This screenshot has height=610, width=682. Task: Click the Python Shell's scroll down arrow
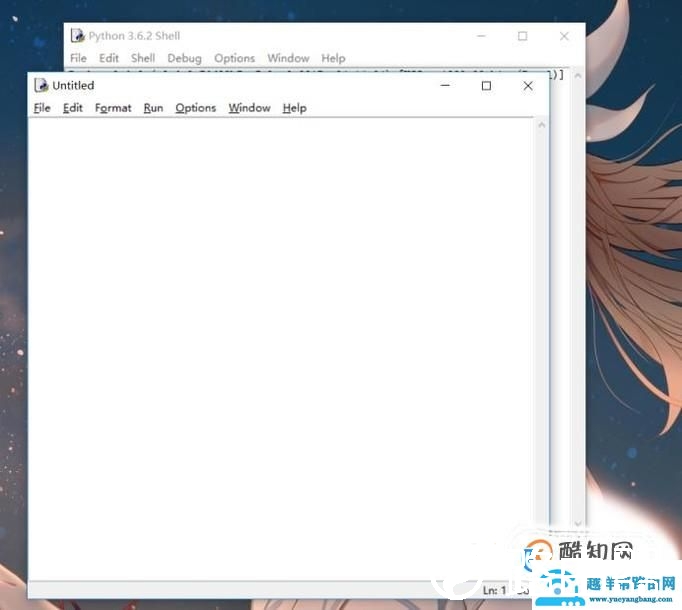click(x=578, y=523)
